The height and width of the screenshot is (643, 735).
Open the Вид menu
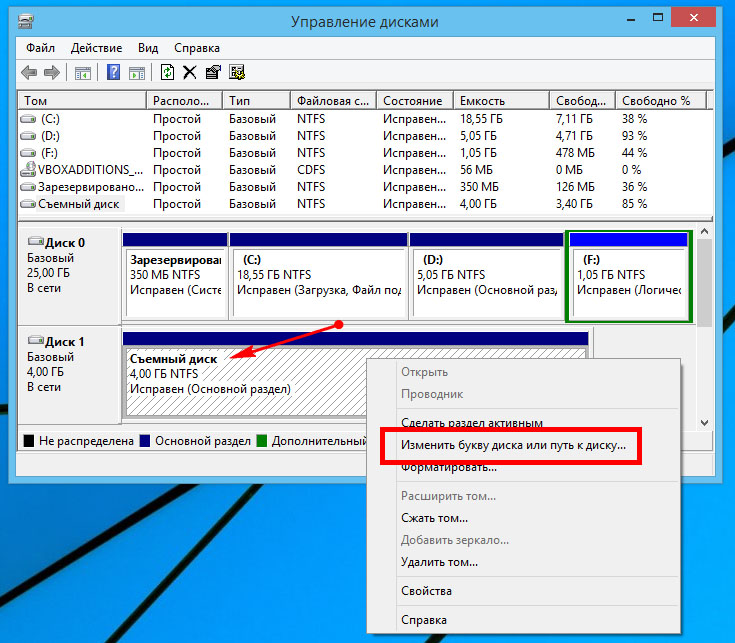point(148,48)
